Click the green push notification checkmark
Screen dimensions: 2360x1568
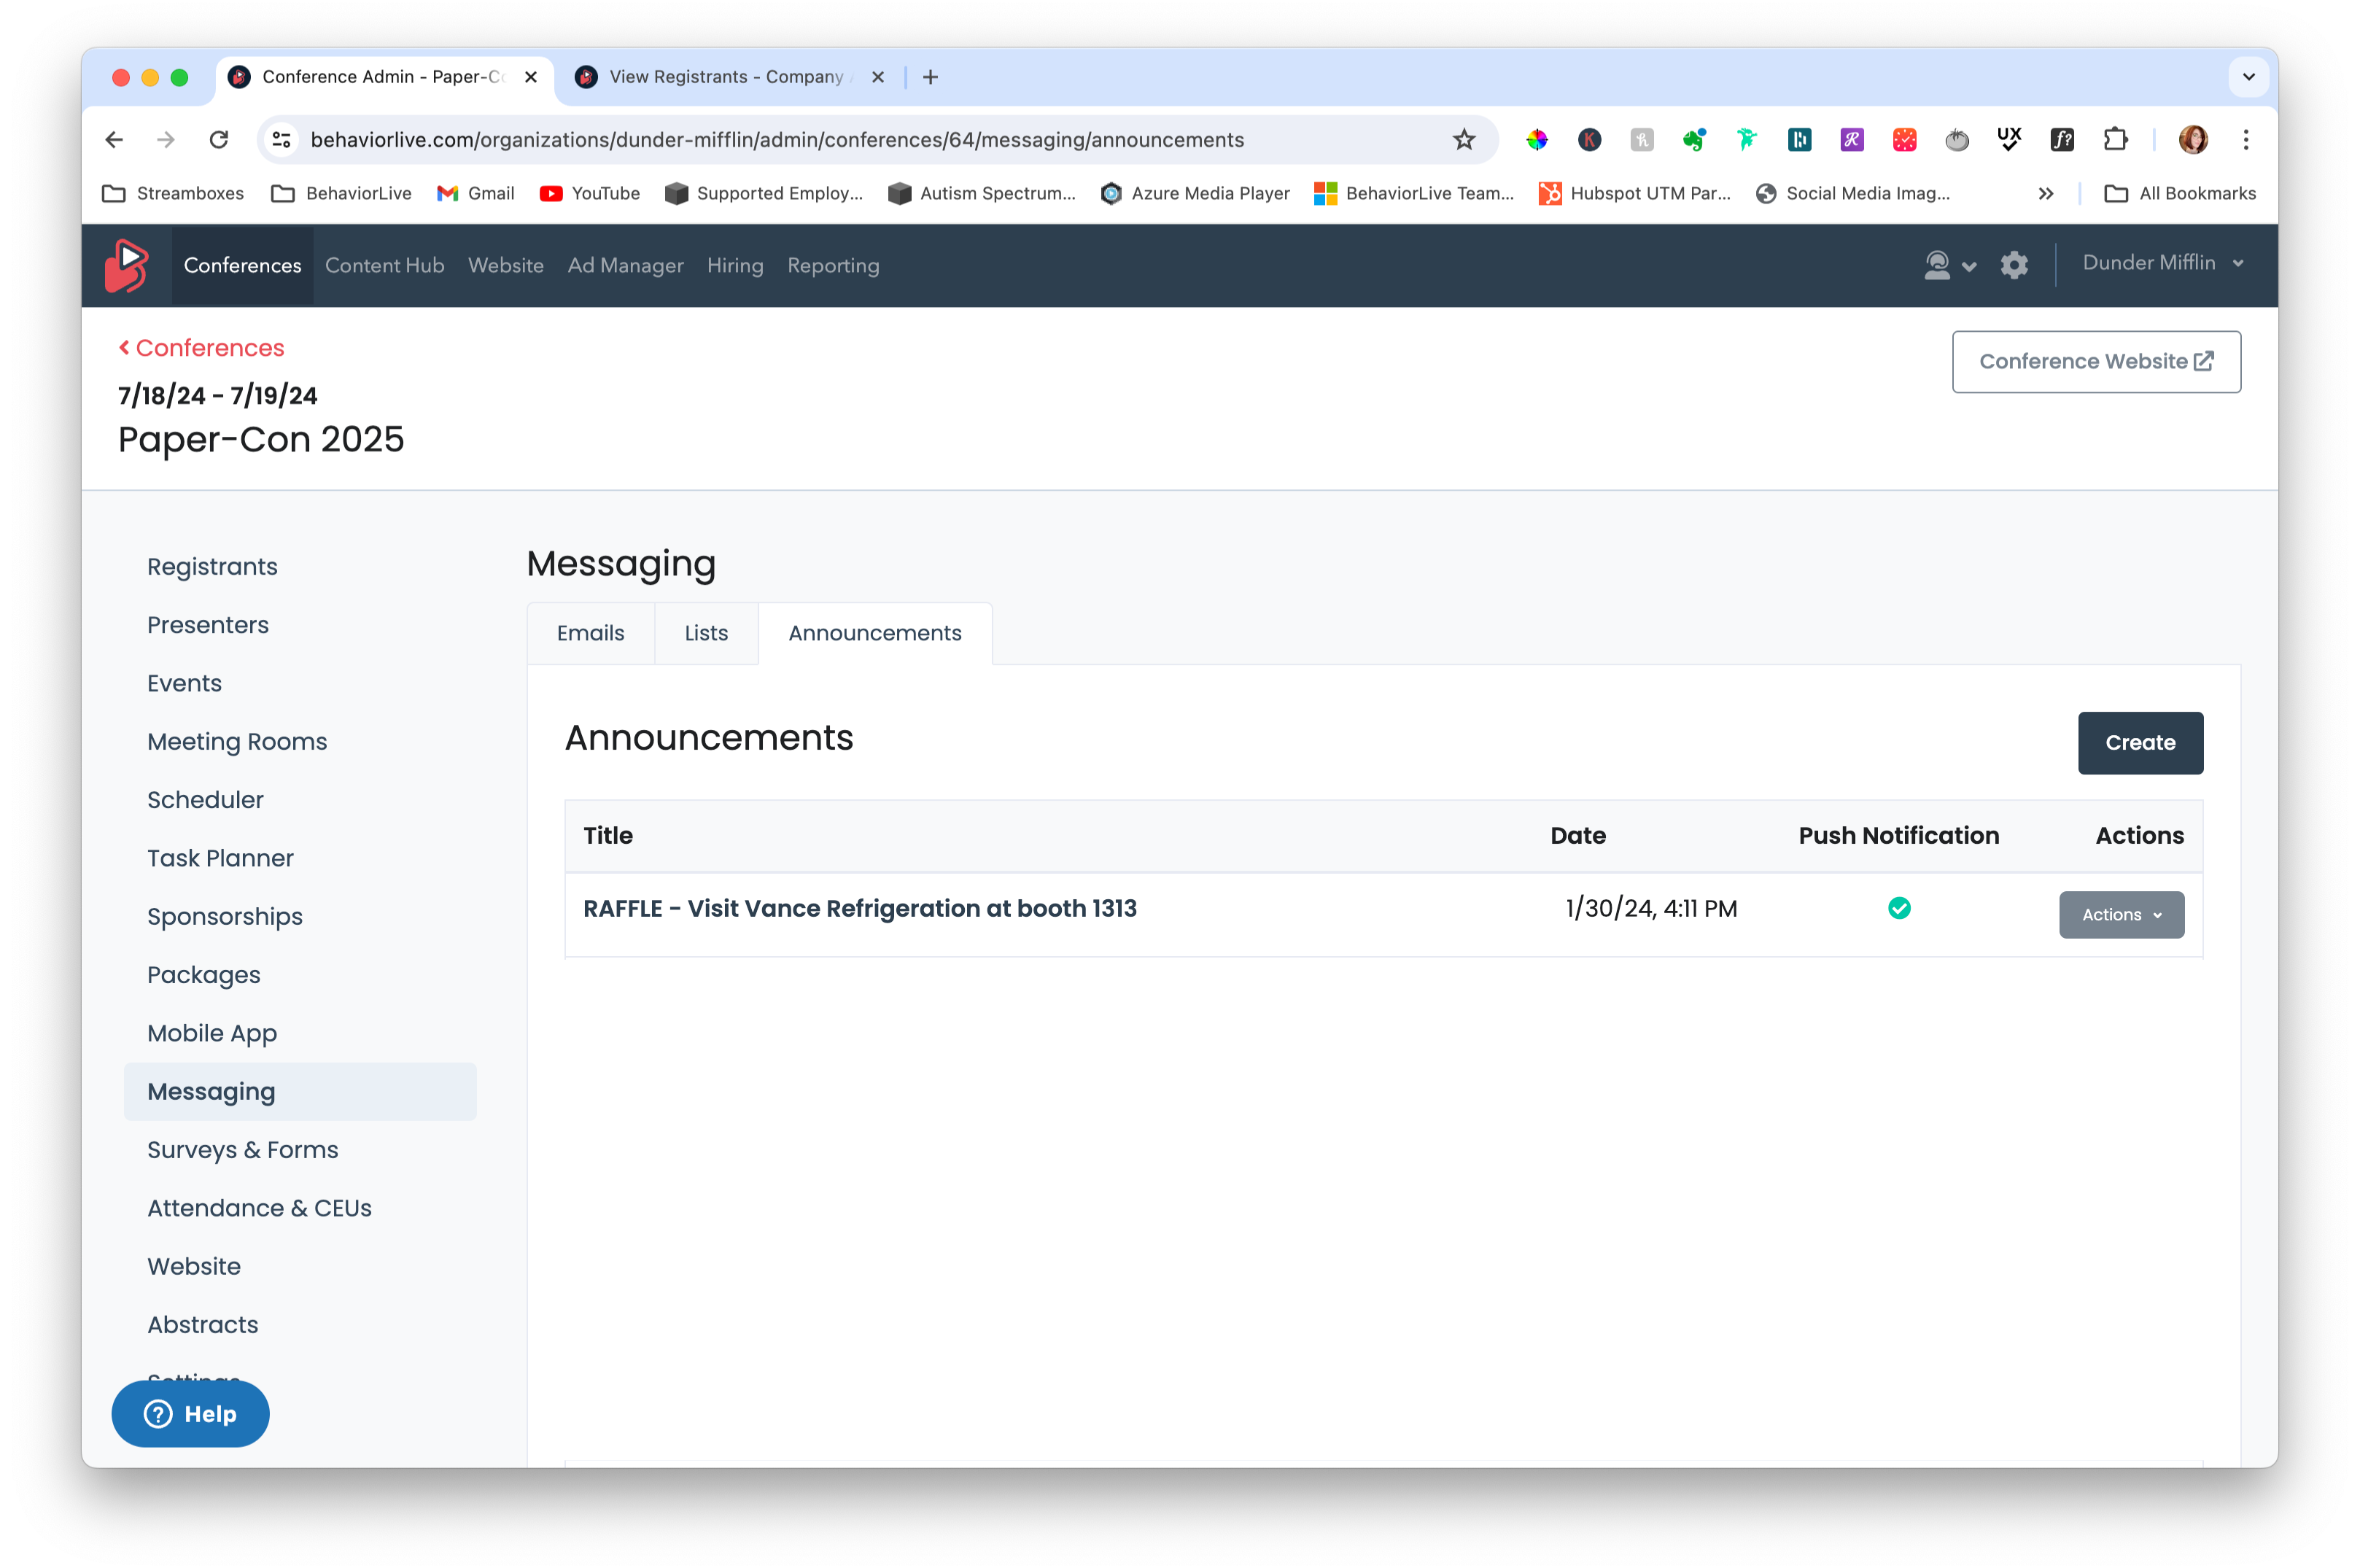coord(1898,908)
